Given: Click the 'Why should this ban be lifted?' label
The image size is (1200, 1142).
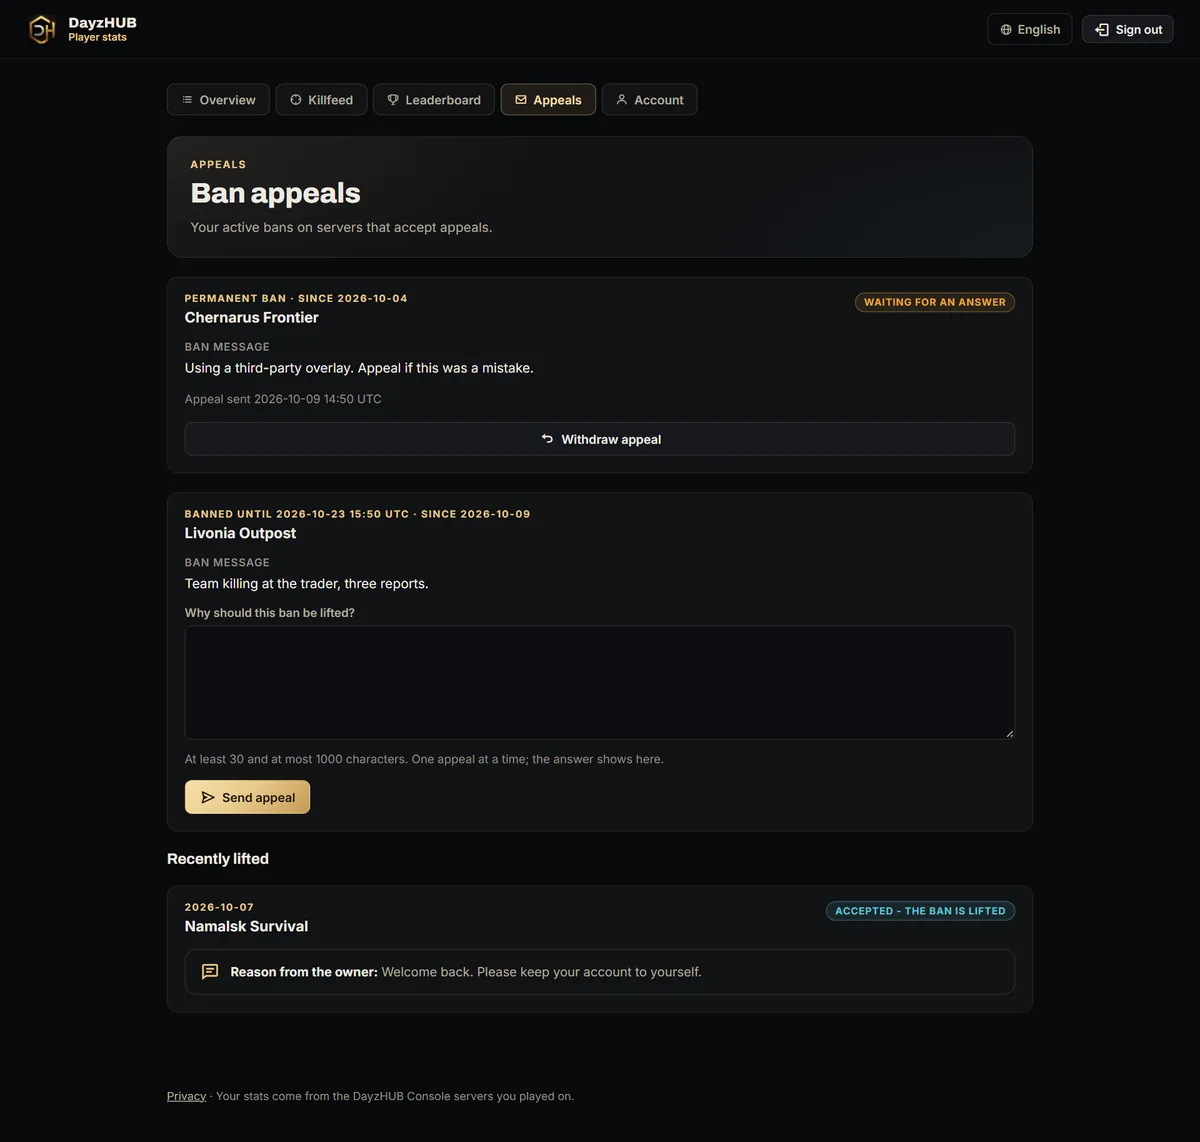Looking at the screenshot, I should coord(270,613).
